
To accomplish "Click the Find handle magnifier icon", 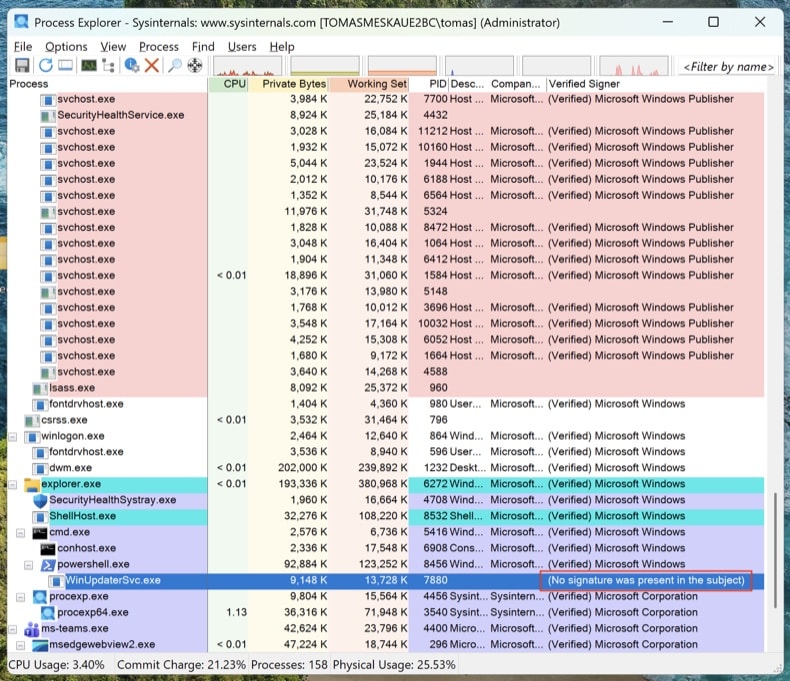I will (174, 65).
